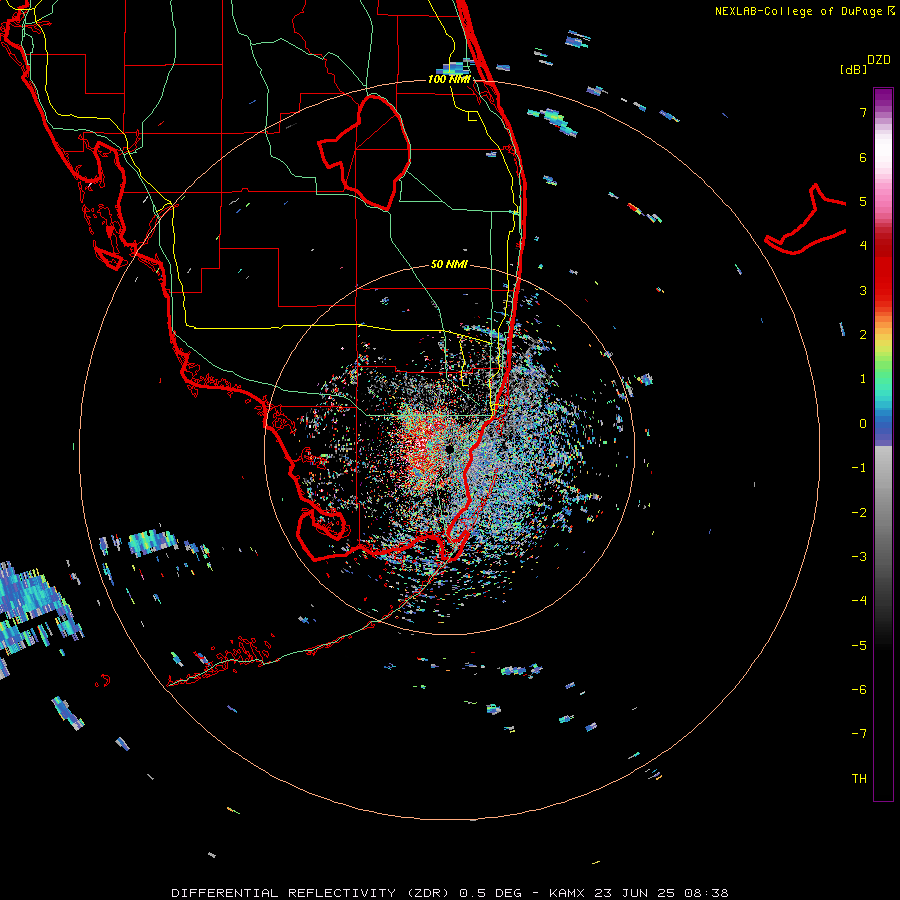Click the -7 value on the color scale
Image resolution: width=900 pixels, height=900 pixels.
tap(859, 734)
